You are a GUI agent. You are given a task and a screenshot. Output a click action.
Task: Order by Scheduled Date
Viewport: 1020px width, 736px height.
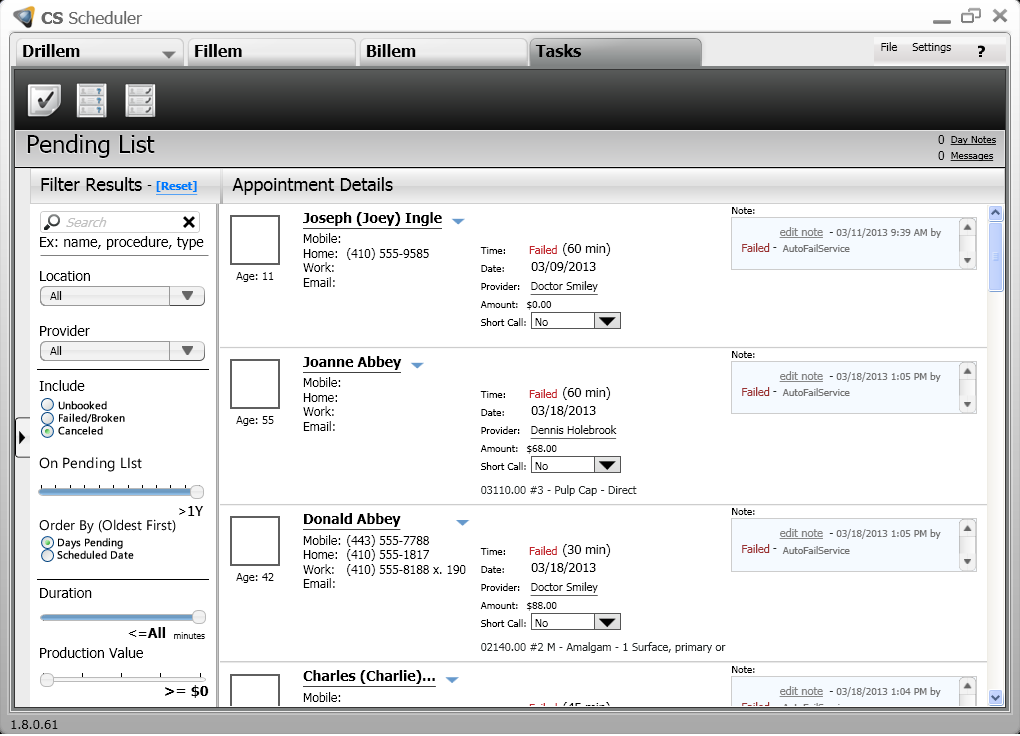tap(47, 555)
